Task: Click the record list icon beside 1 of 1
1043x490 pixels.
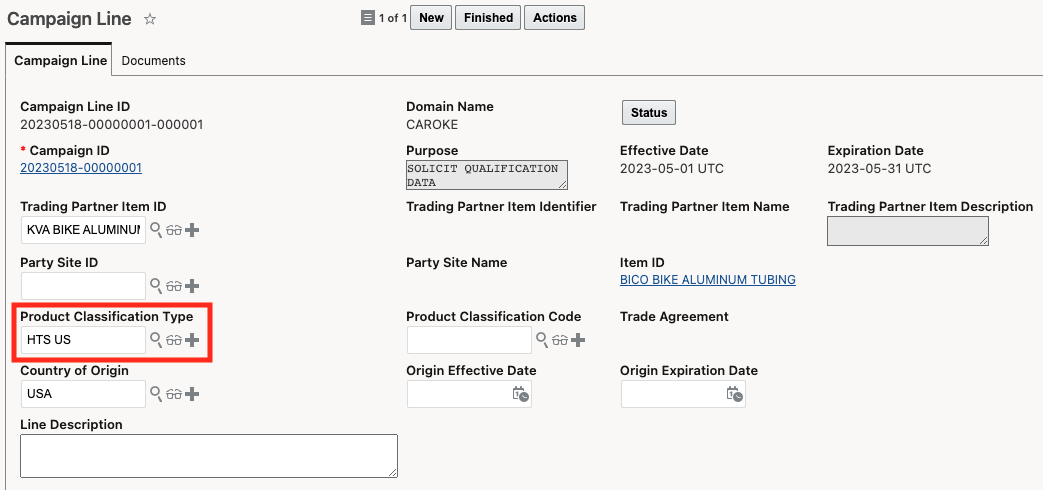Action: click(x=367, y=18)
